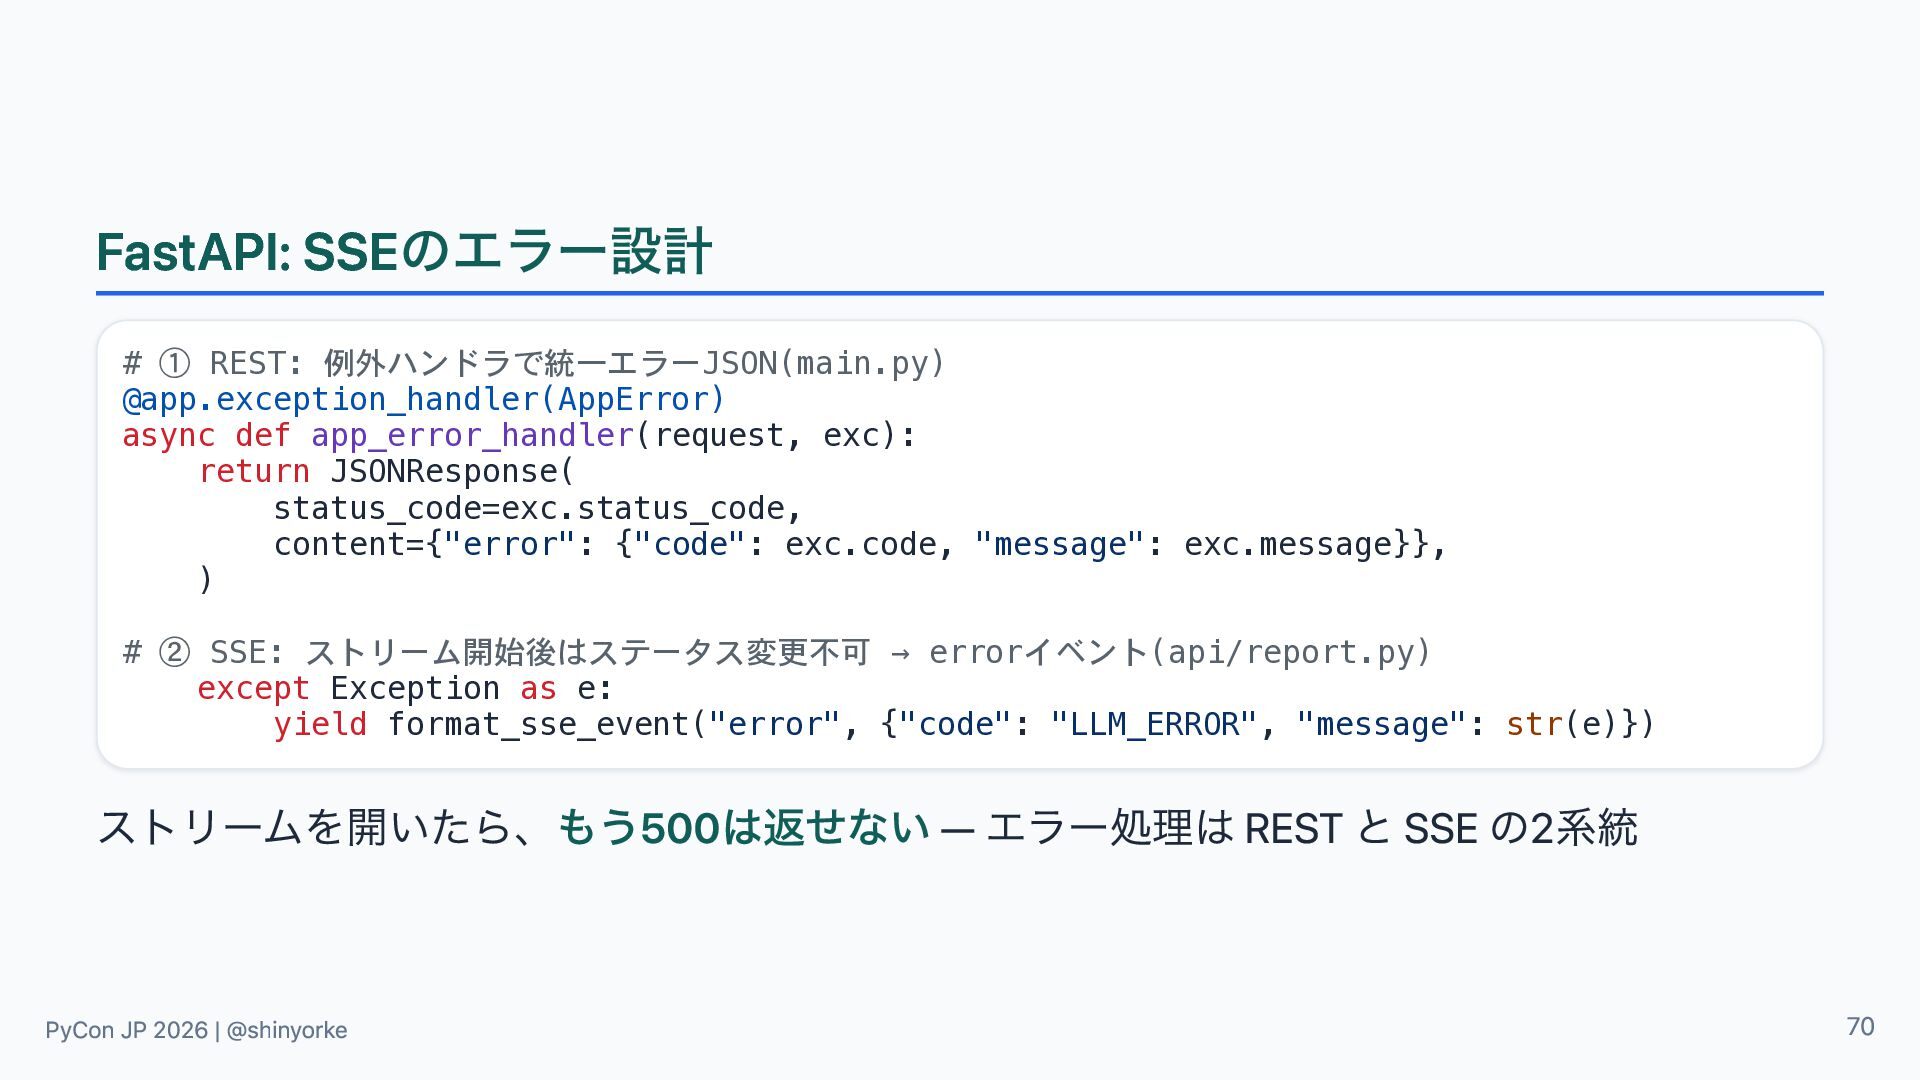Image resolution: width=1920 pixels, height=1080 pixels.
Task: Click the '# ② SSE' comment line
Action: 777,652
